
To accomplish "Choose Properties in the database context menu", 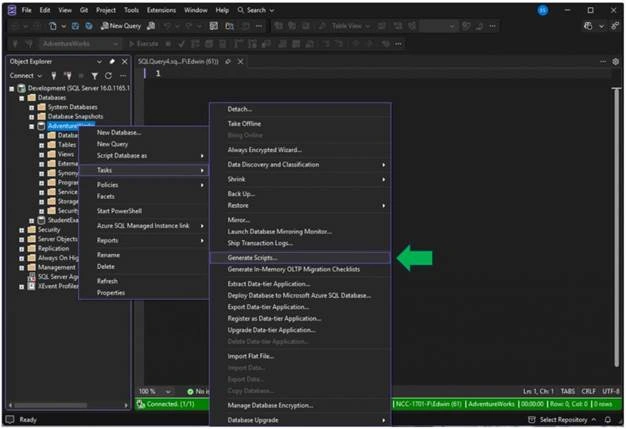I will pyautogui.click(x=144, y=293).
